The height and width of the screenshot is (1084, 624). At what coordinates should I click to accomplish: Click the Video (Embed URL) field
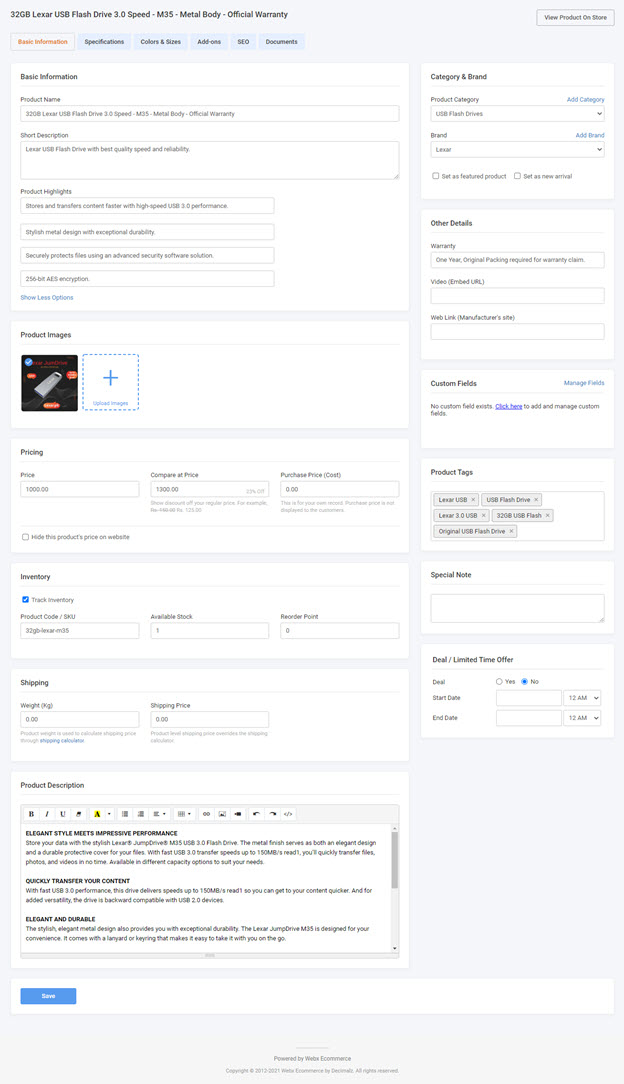click(x=518, y=296)
